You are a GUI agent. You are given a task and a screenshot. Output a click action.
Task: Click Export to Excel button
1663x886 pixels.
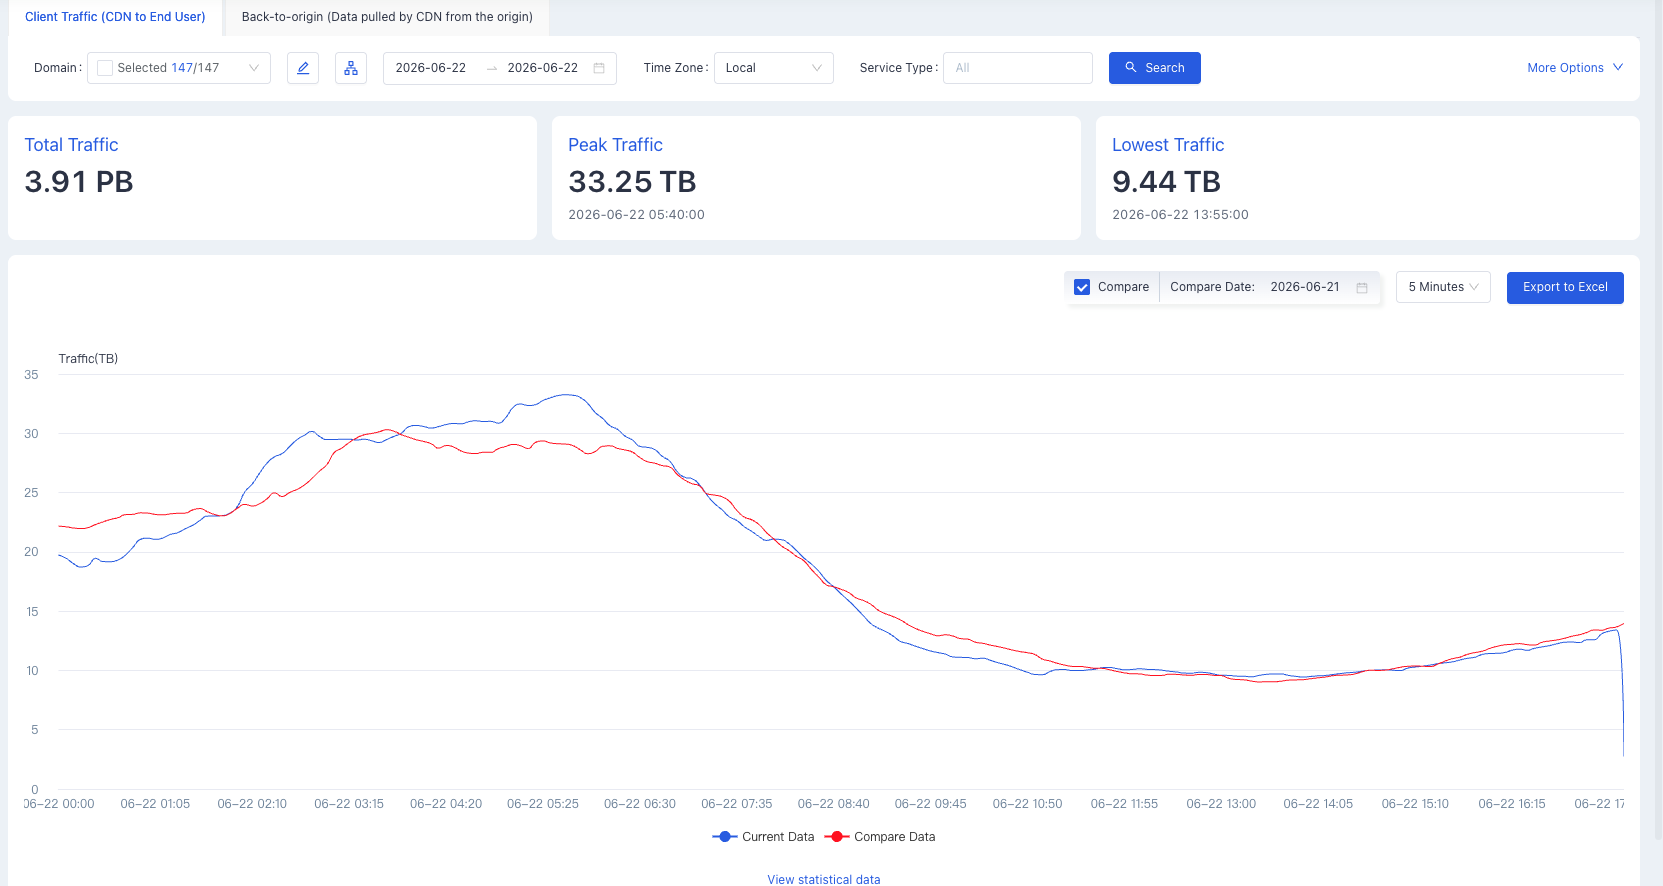coord(1565,287)
